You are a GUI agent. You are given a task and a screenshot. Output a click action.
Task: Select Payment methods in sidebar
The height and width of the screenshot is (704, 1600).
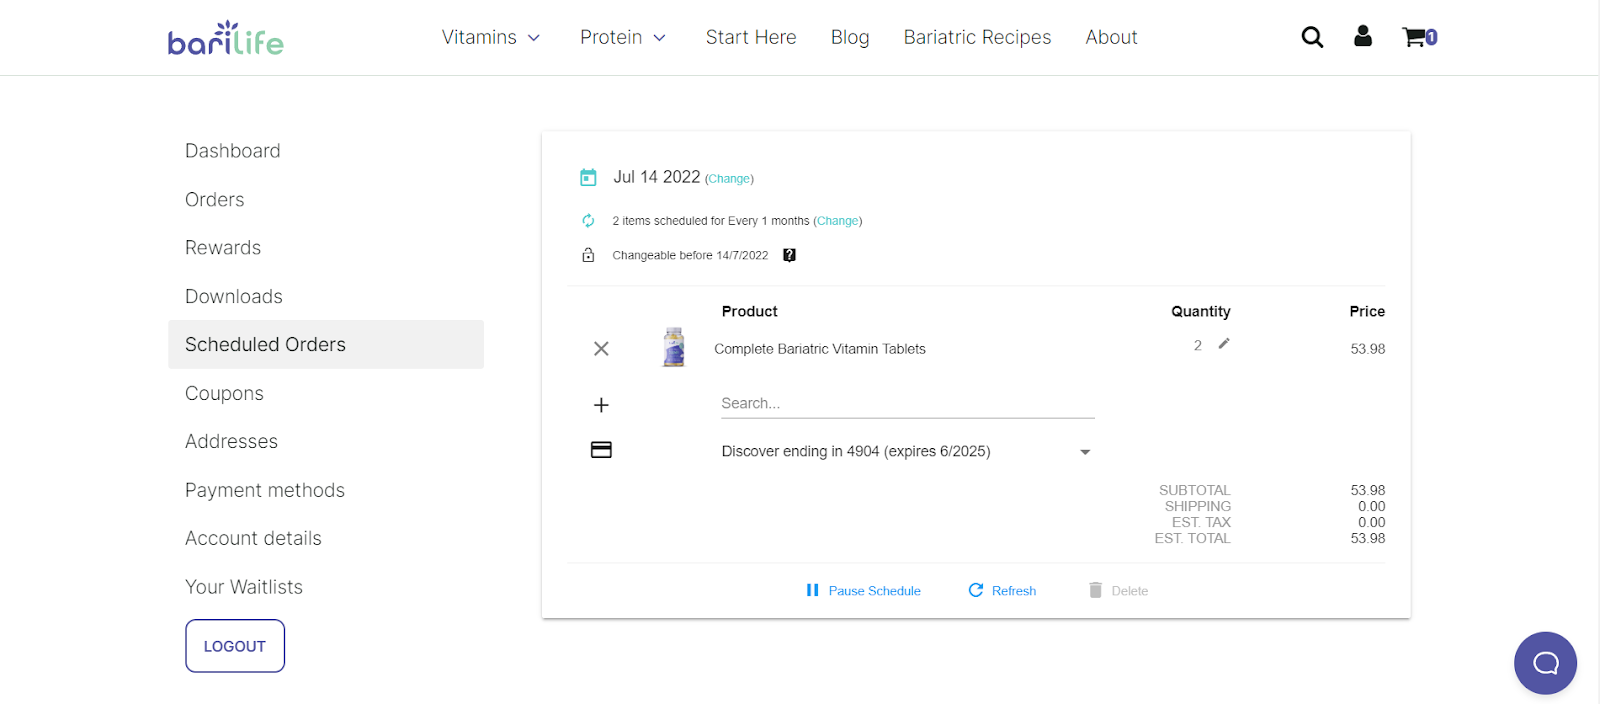[265, 490]
